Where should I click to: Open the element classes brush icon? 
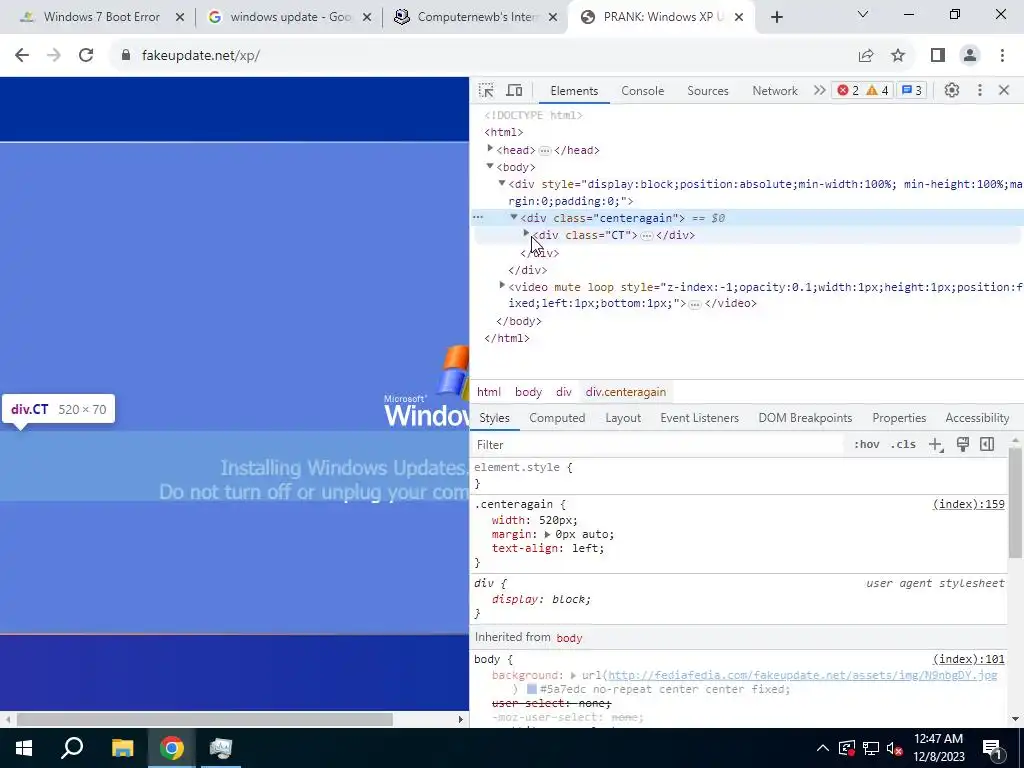click(963, 445)
